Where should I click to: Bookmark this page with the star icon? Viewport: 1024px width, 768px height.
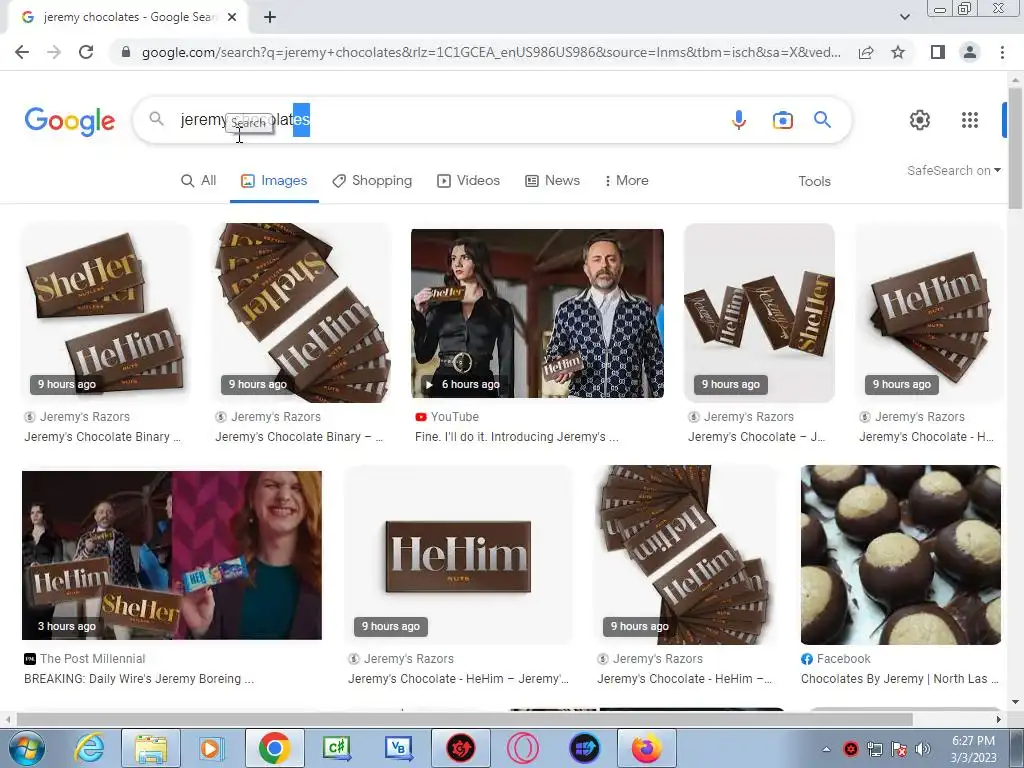[x=898, y=52]
